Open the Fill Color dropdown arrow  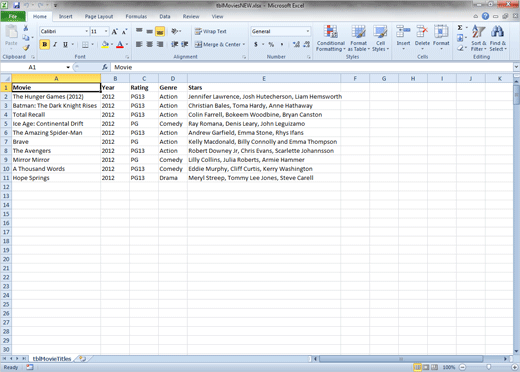[112, 44]
